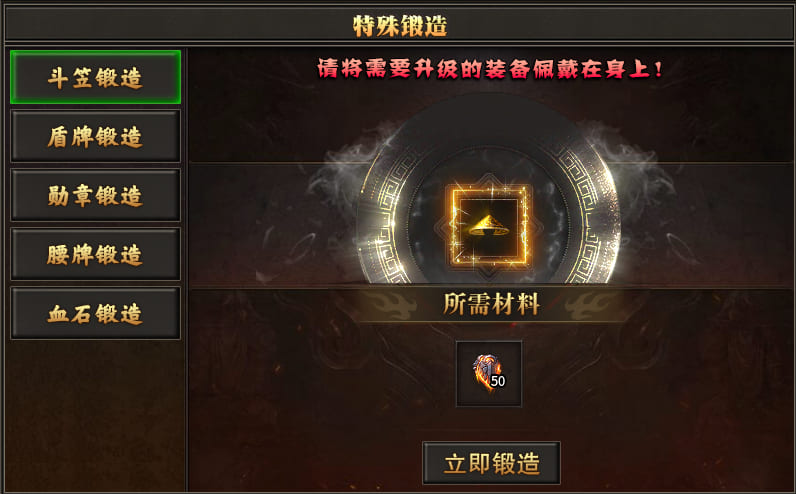796x494 pixels.
Task: Click the 特殊锻造 window title
Action: 400,25
